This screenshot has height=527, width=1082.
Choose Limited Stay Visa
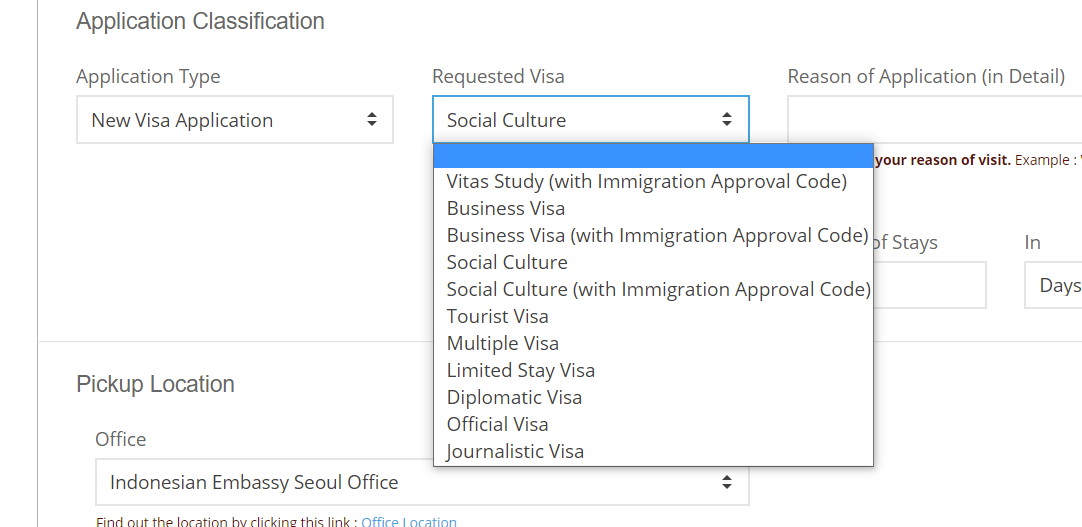click(x=521, y=371)
